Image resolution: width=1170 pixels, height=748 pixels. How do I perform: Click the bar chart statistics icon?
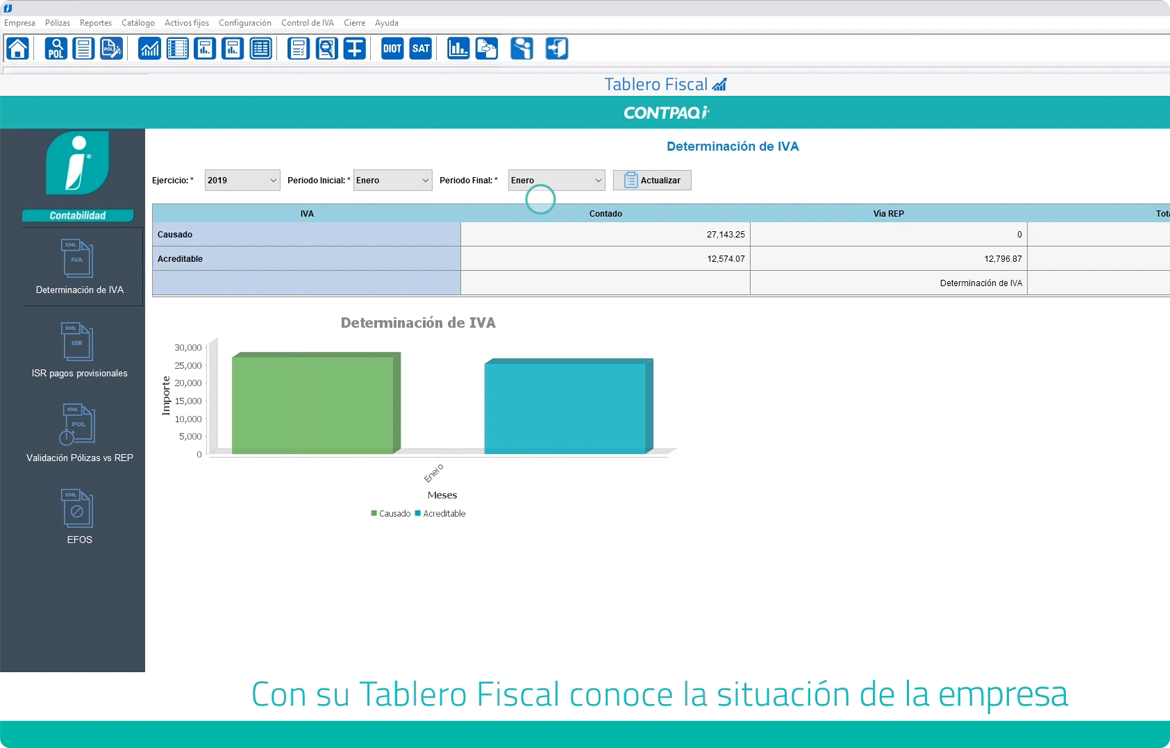[458, 47]
